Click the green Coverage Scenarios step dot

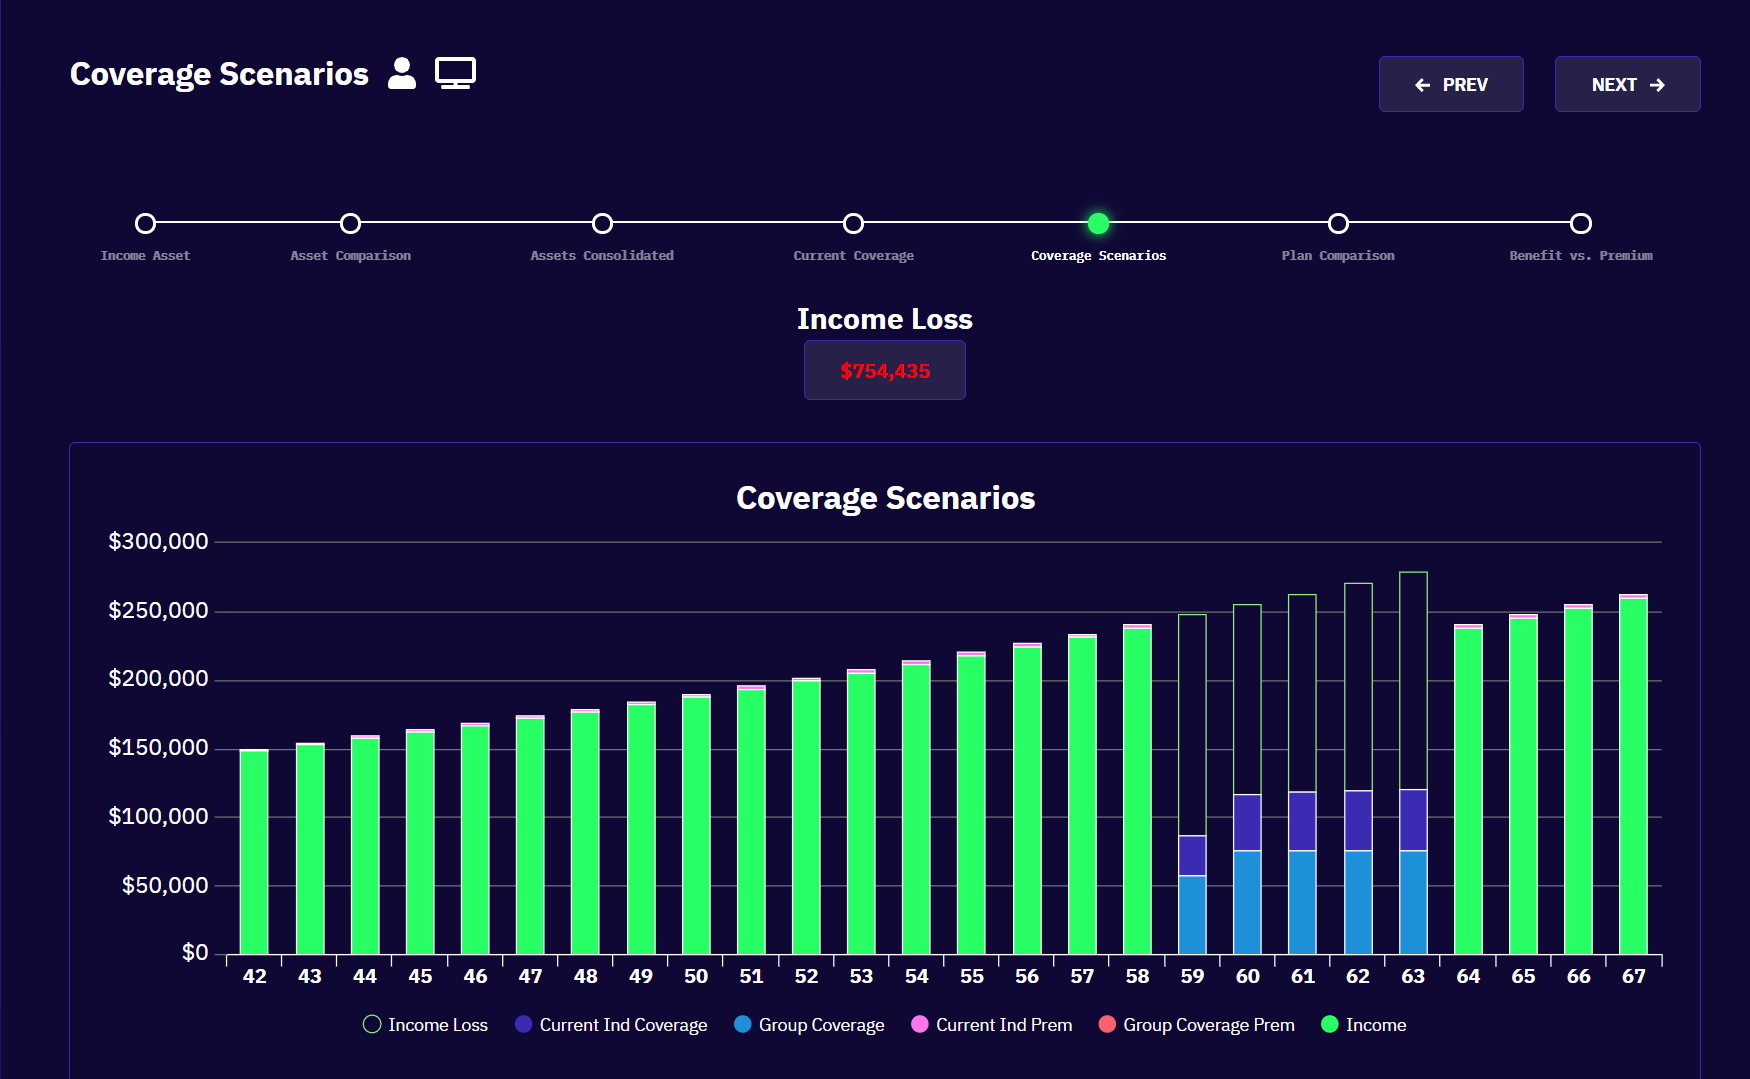click(x=1098, y=223)
